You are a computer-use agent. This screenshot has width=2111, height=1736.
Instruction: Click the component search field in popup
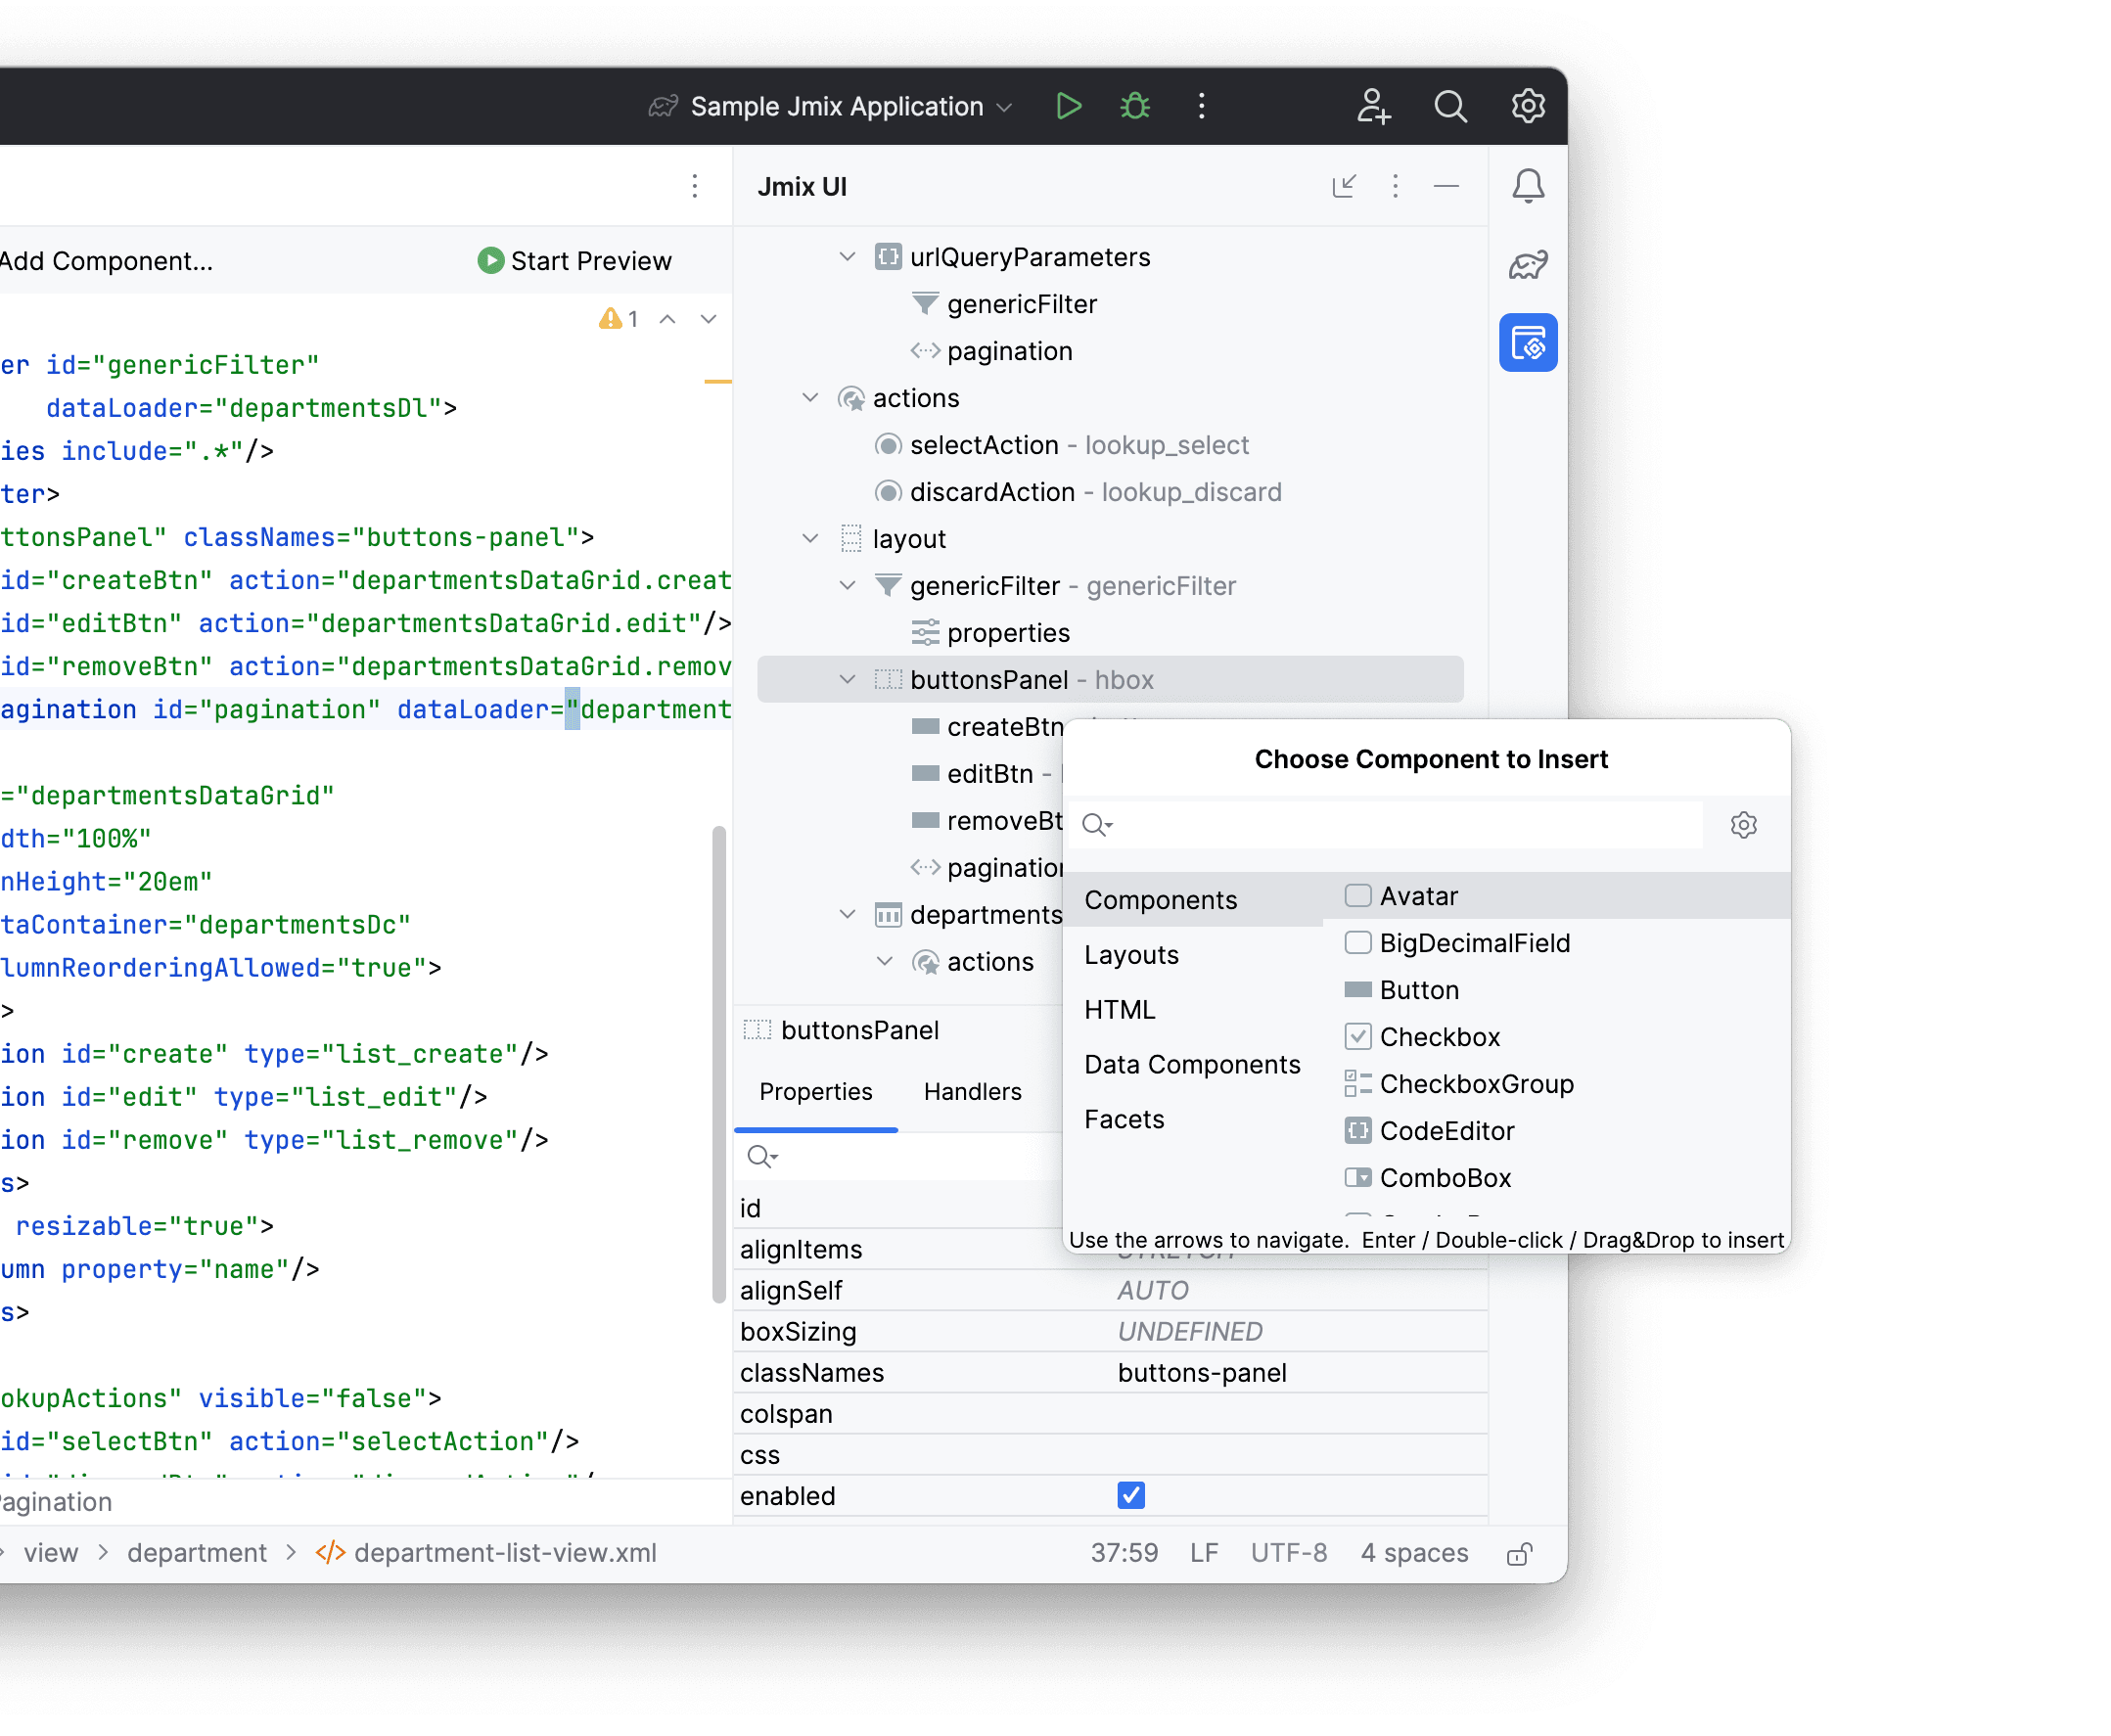[x=1386, y=825]
